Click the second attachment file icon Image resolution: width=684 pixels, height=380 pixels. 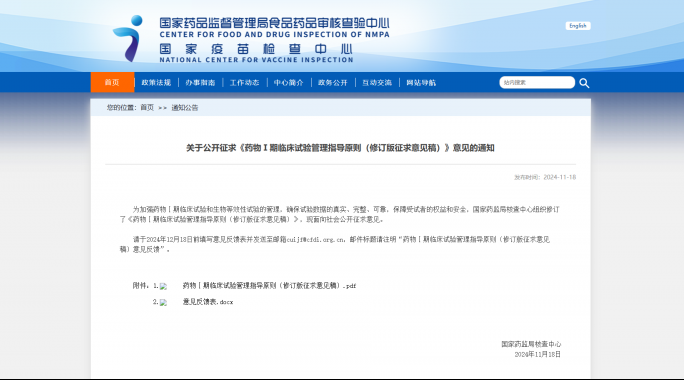[x=163, y=302]
